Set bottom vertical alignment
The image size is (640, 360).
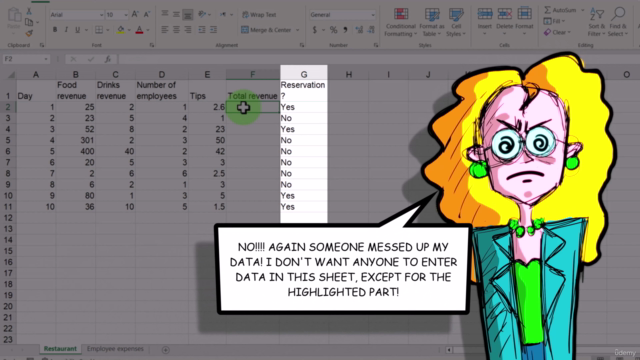click(188, 15)
